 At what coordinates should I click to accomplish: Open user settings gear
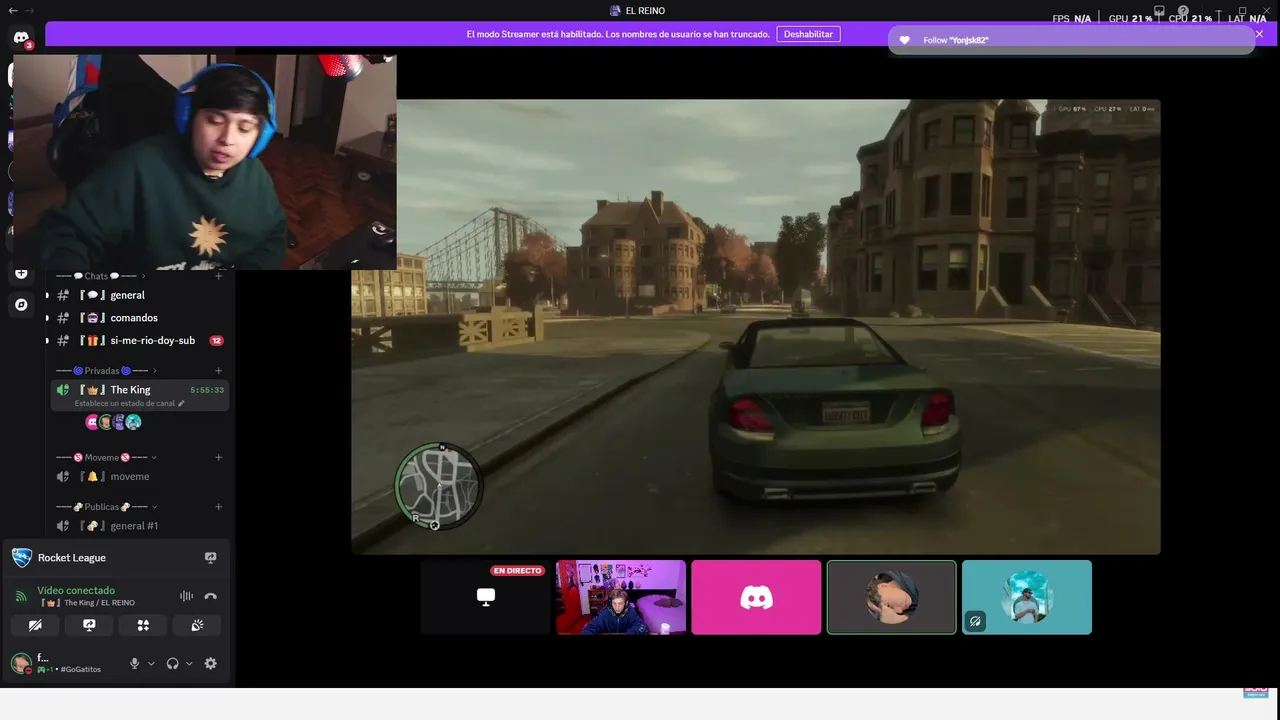point(210,663)
